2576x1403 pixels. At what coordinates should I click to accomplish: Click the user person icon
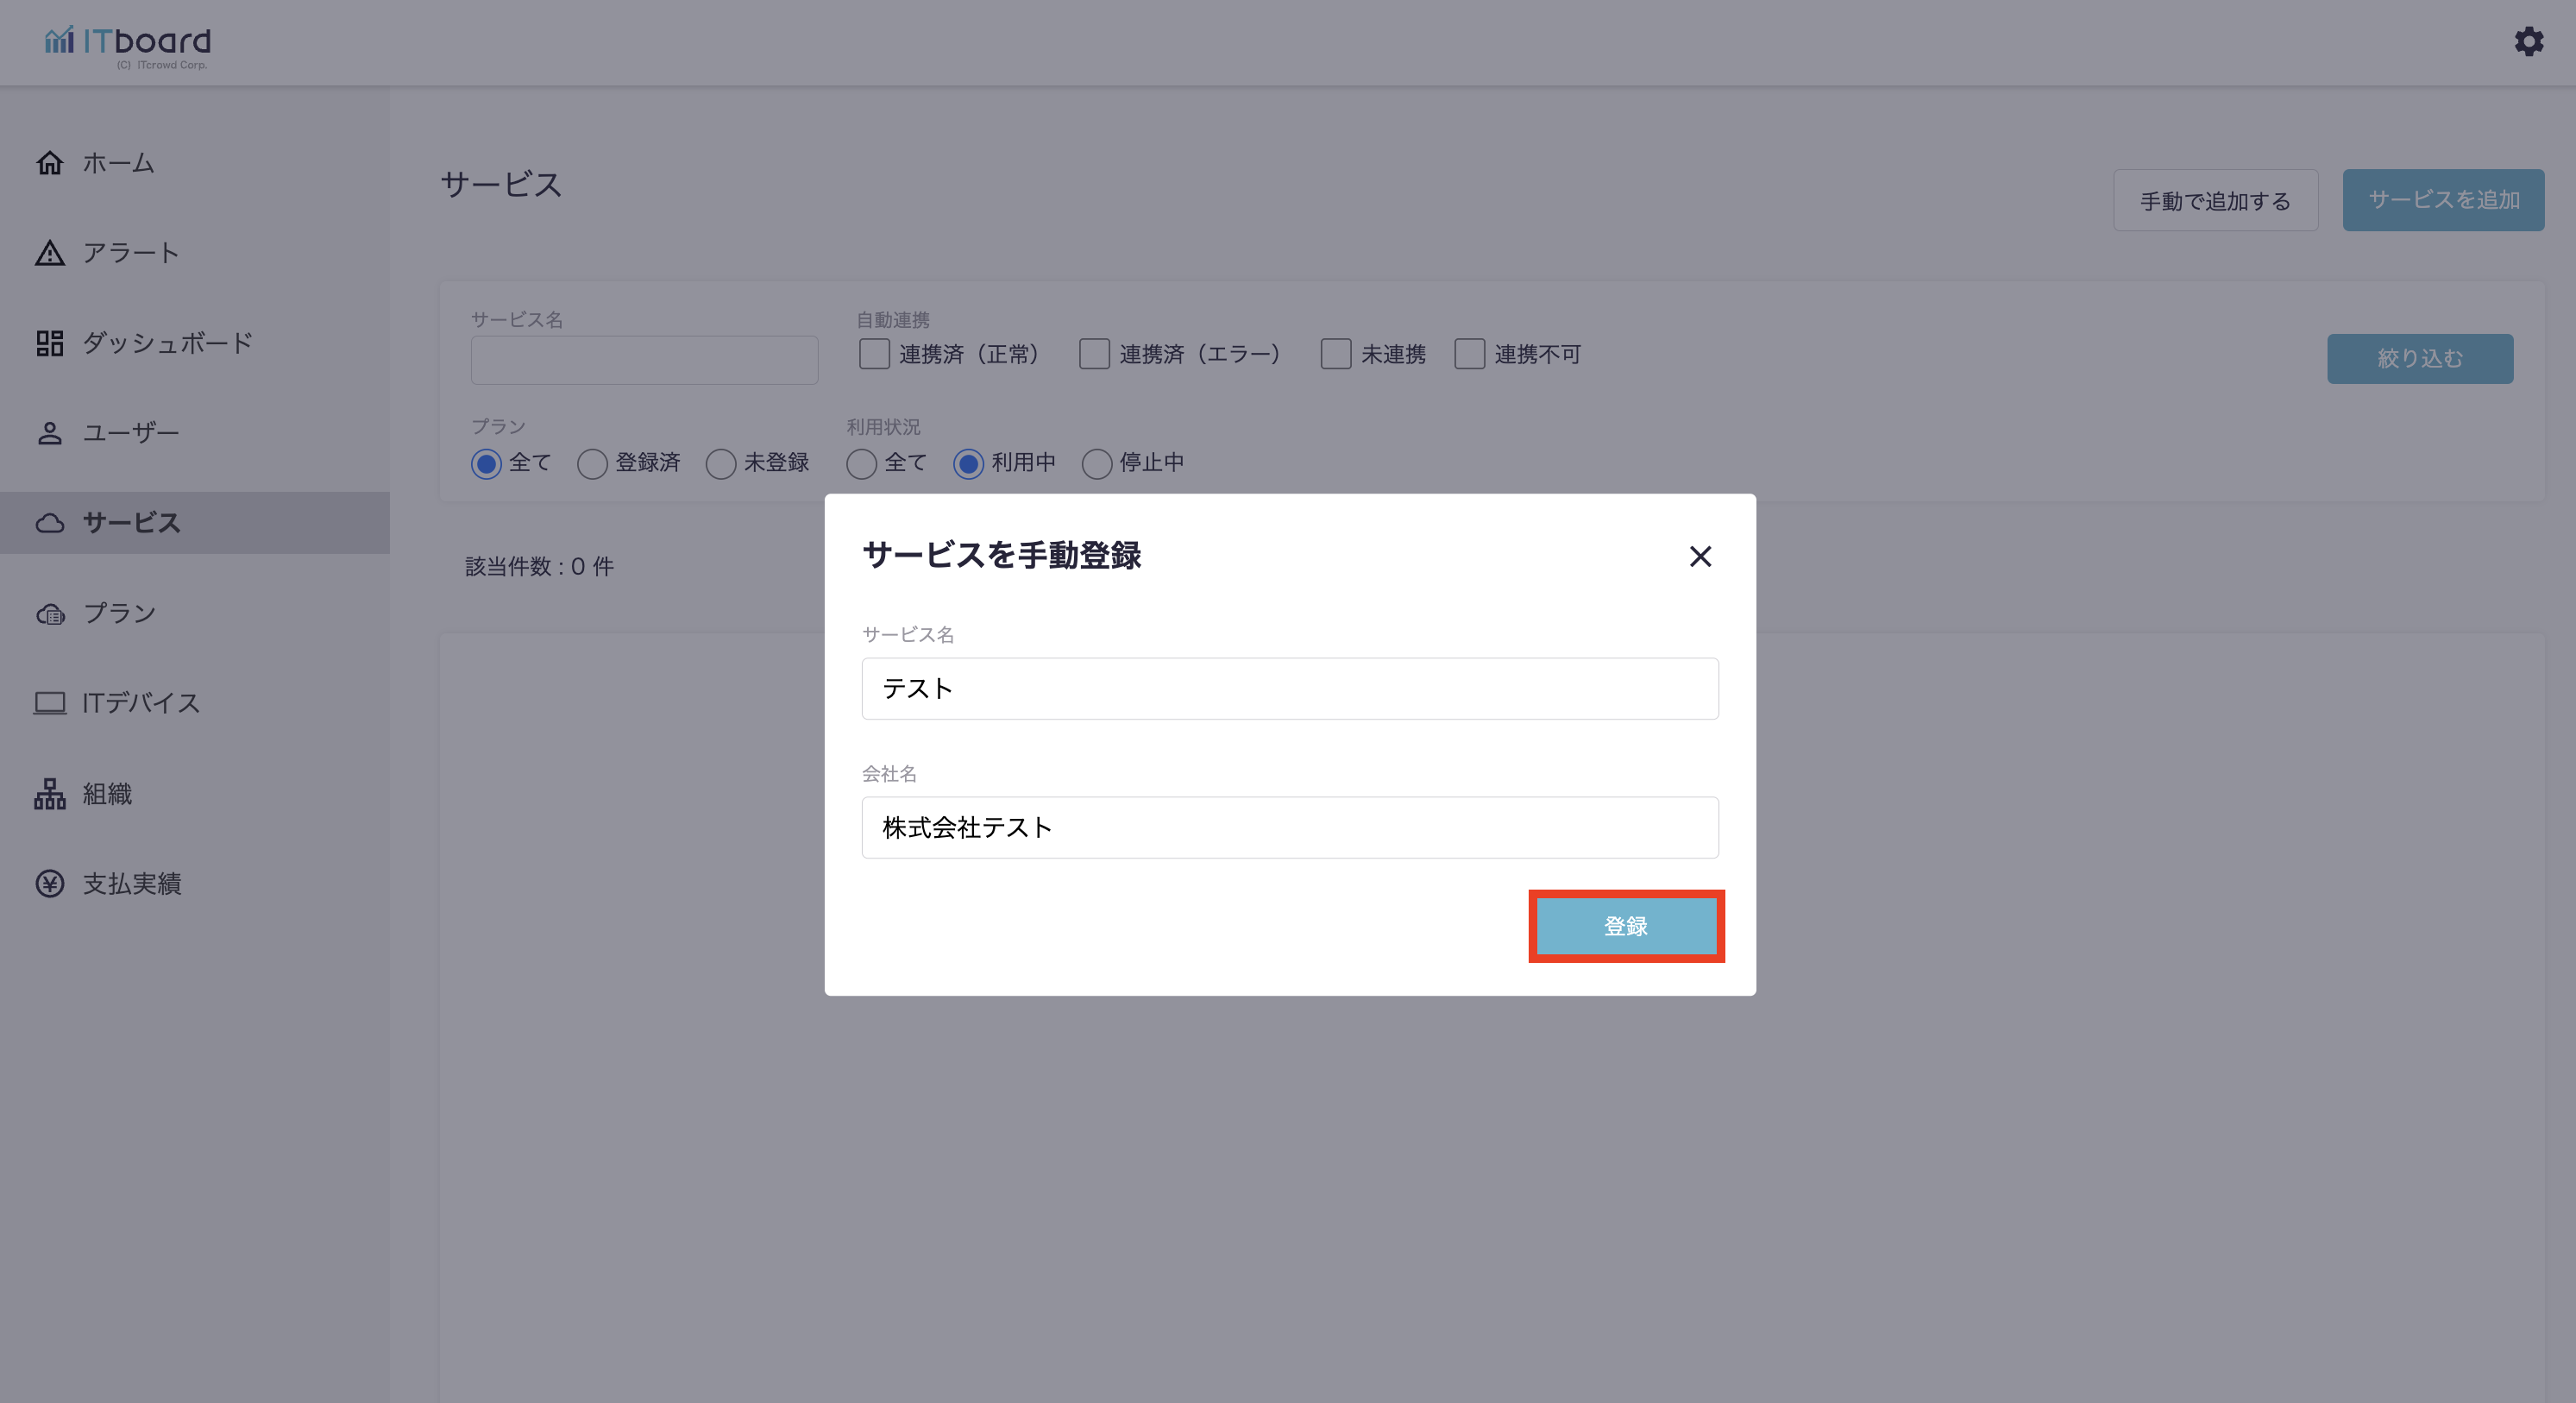point(50,433)
